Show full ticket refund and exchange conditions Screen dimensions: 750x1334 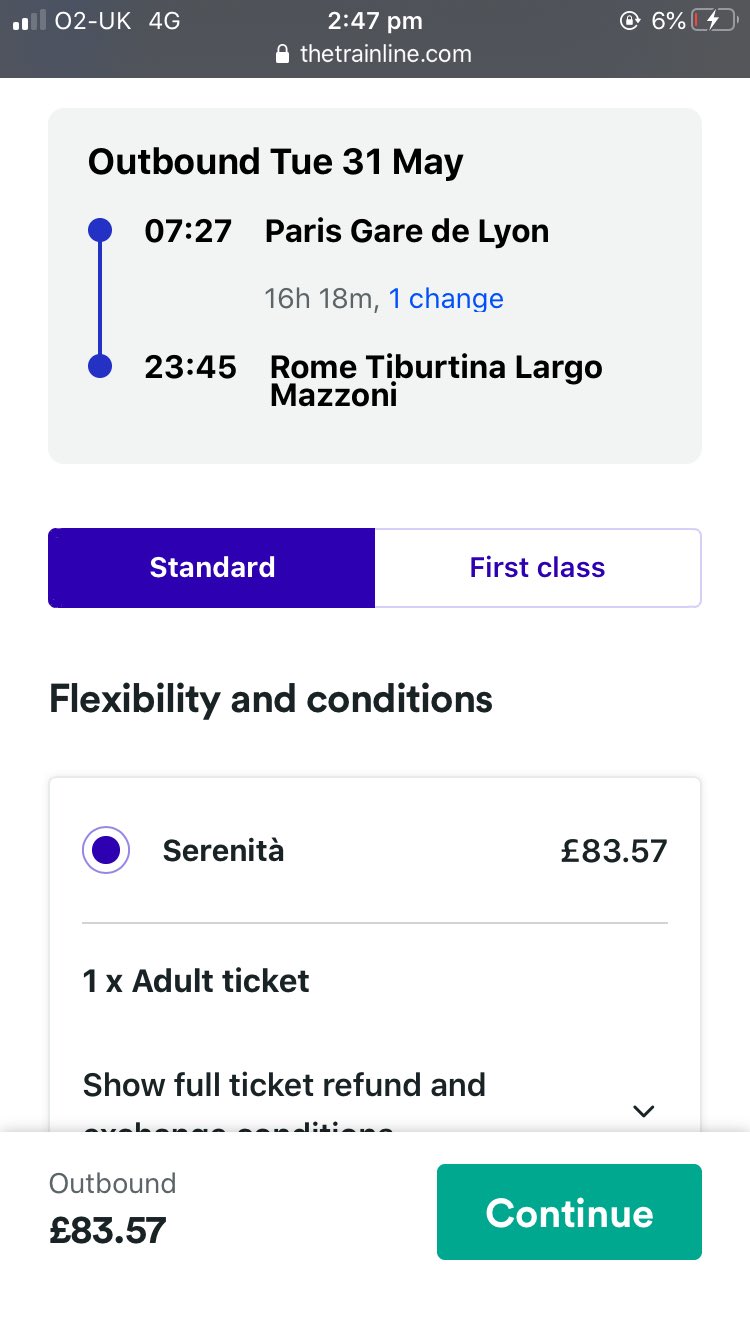(x=284, y=1086)
